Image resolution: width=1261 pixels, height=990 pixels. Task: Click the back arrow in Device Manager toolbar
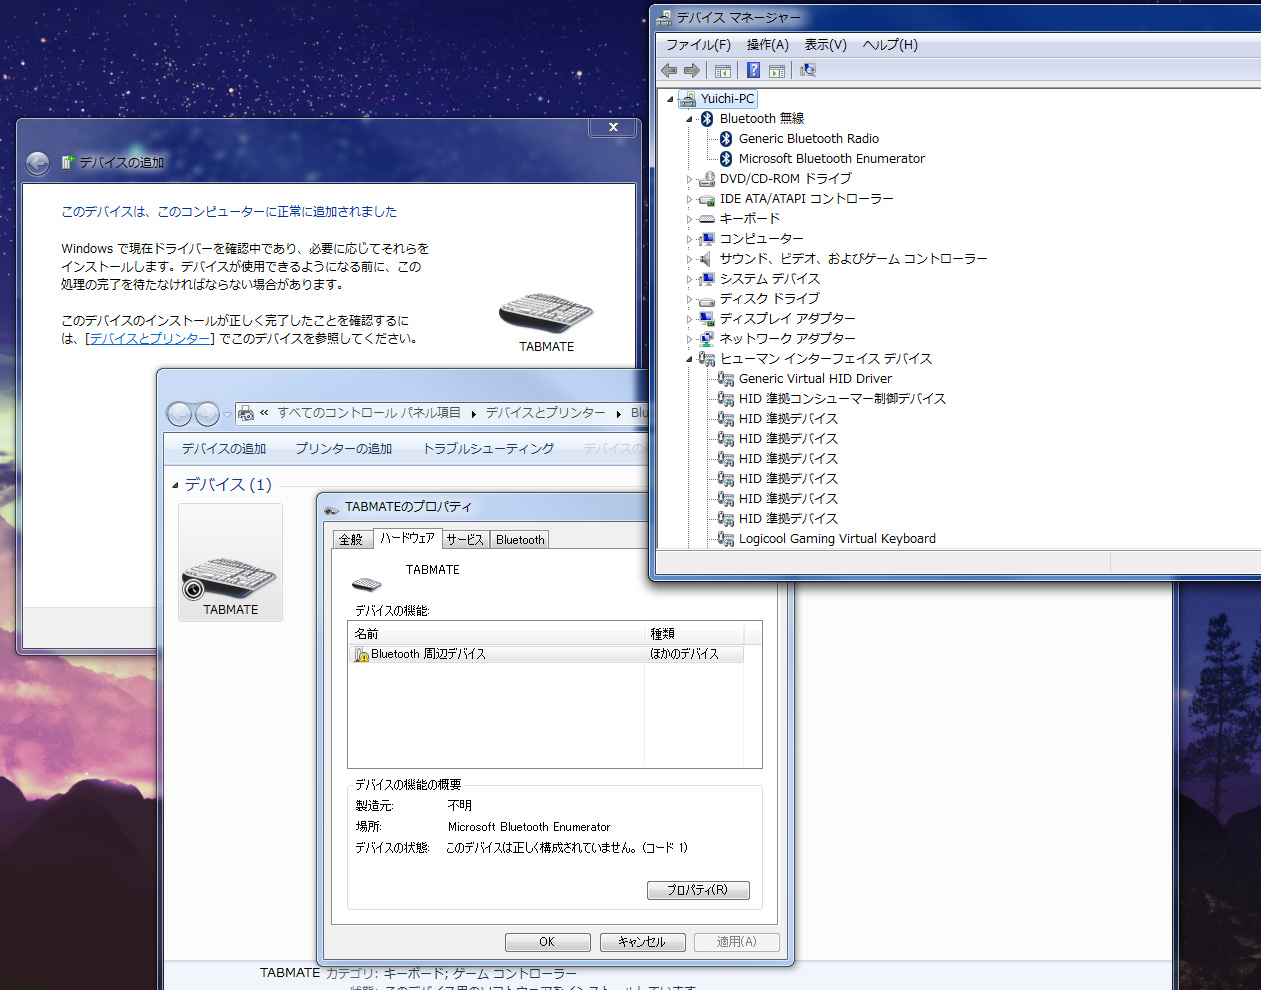[x=669, y=70]
